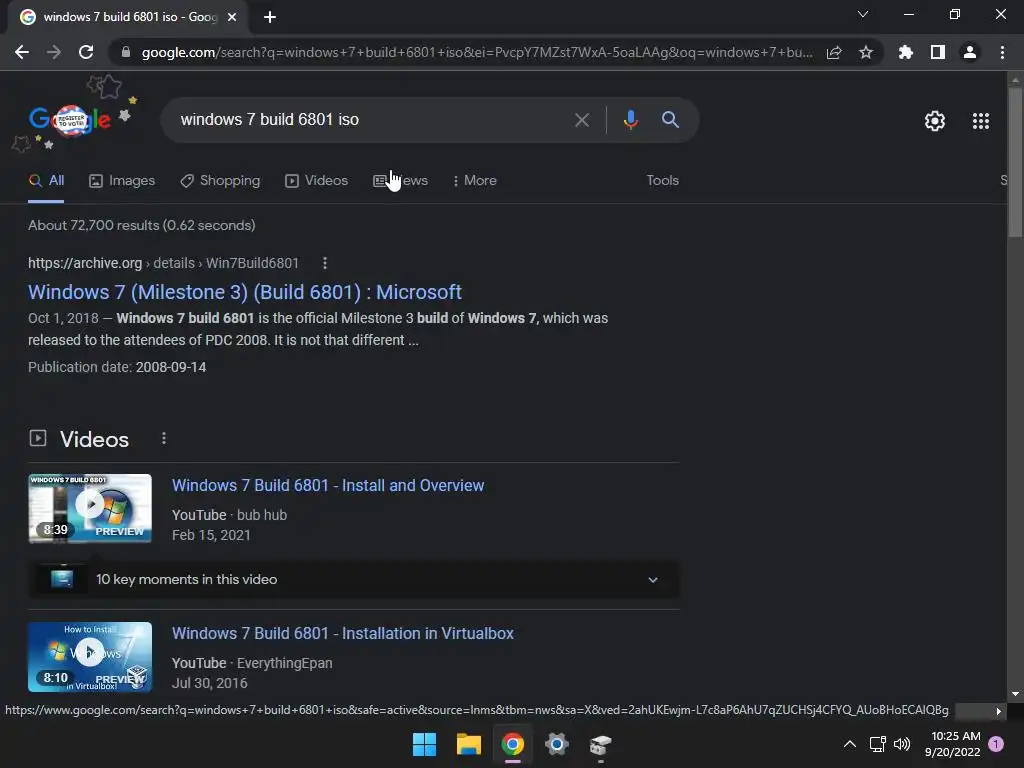
Task: Click 'About 72,700 results' text
Action: tap(142, 225)
